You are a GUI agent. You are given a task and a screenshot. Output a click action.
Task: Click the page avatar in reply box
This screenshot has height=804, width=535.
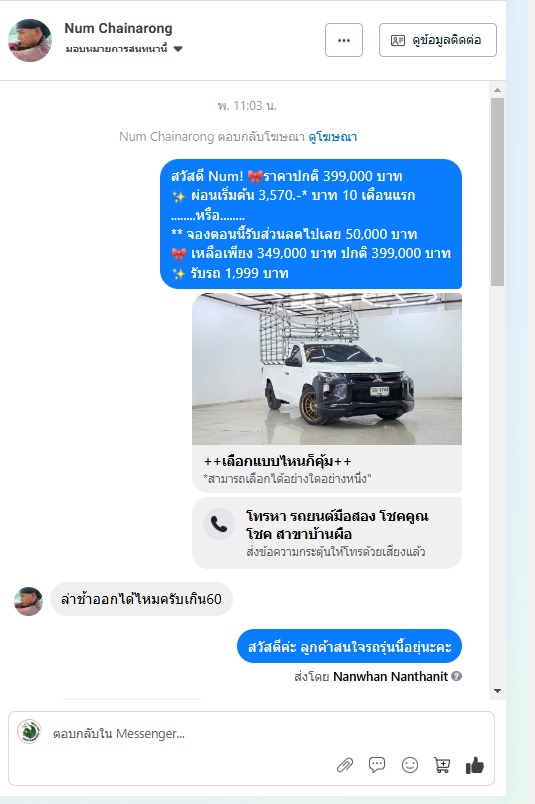(x=29, y=732)
